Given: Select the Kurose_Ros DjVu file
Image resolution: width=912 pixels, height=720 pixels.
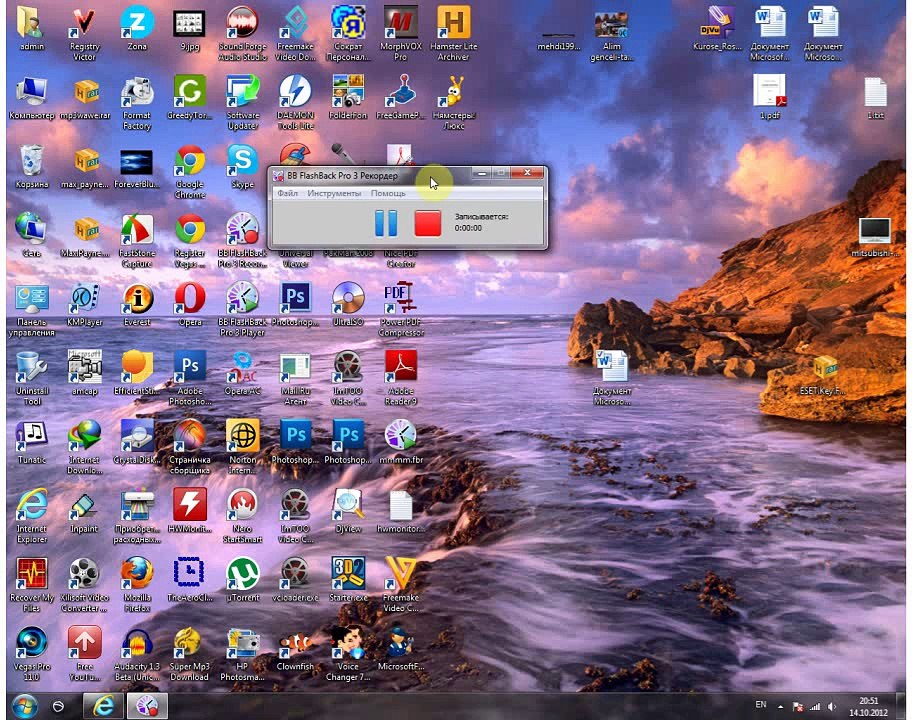Looking at the screenshot, I should [717, 29].
